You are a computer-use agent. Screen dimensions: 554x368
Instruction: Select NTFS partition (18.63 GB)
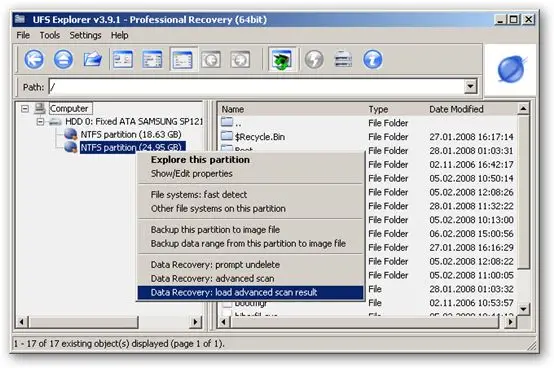coord(131,135)
